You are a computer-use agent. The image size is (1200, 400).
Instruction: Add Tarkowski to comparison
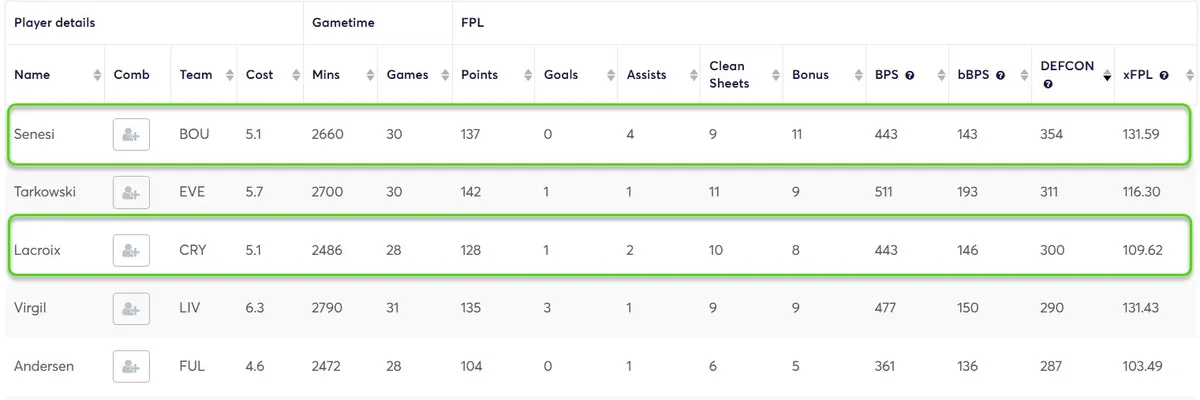click(x=131, y=193)
